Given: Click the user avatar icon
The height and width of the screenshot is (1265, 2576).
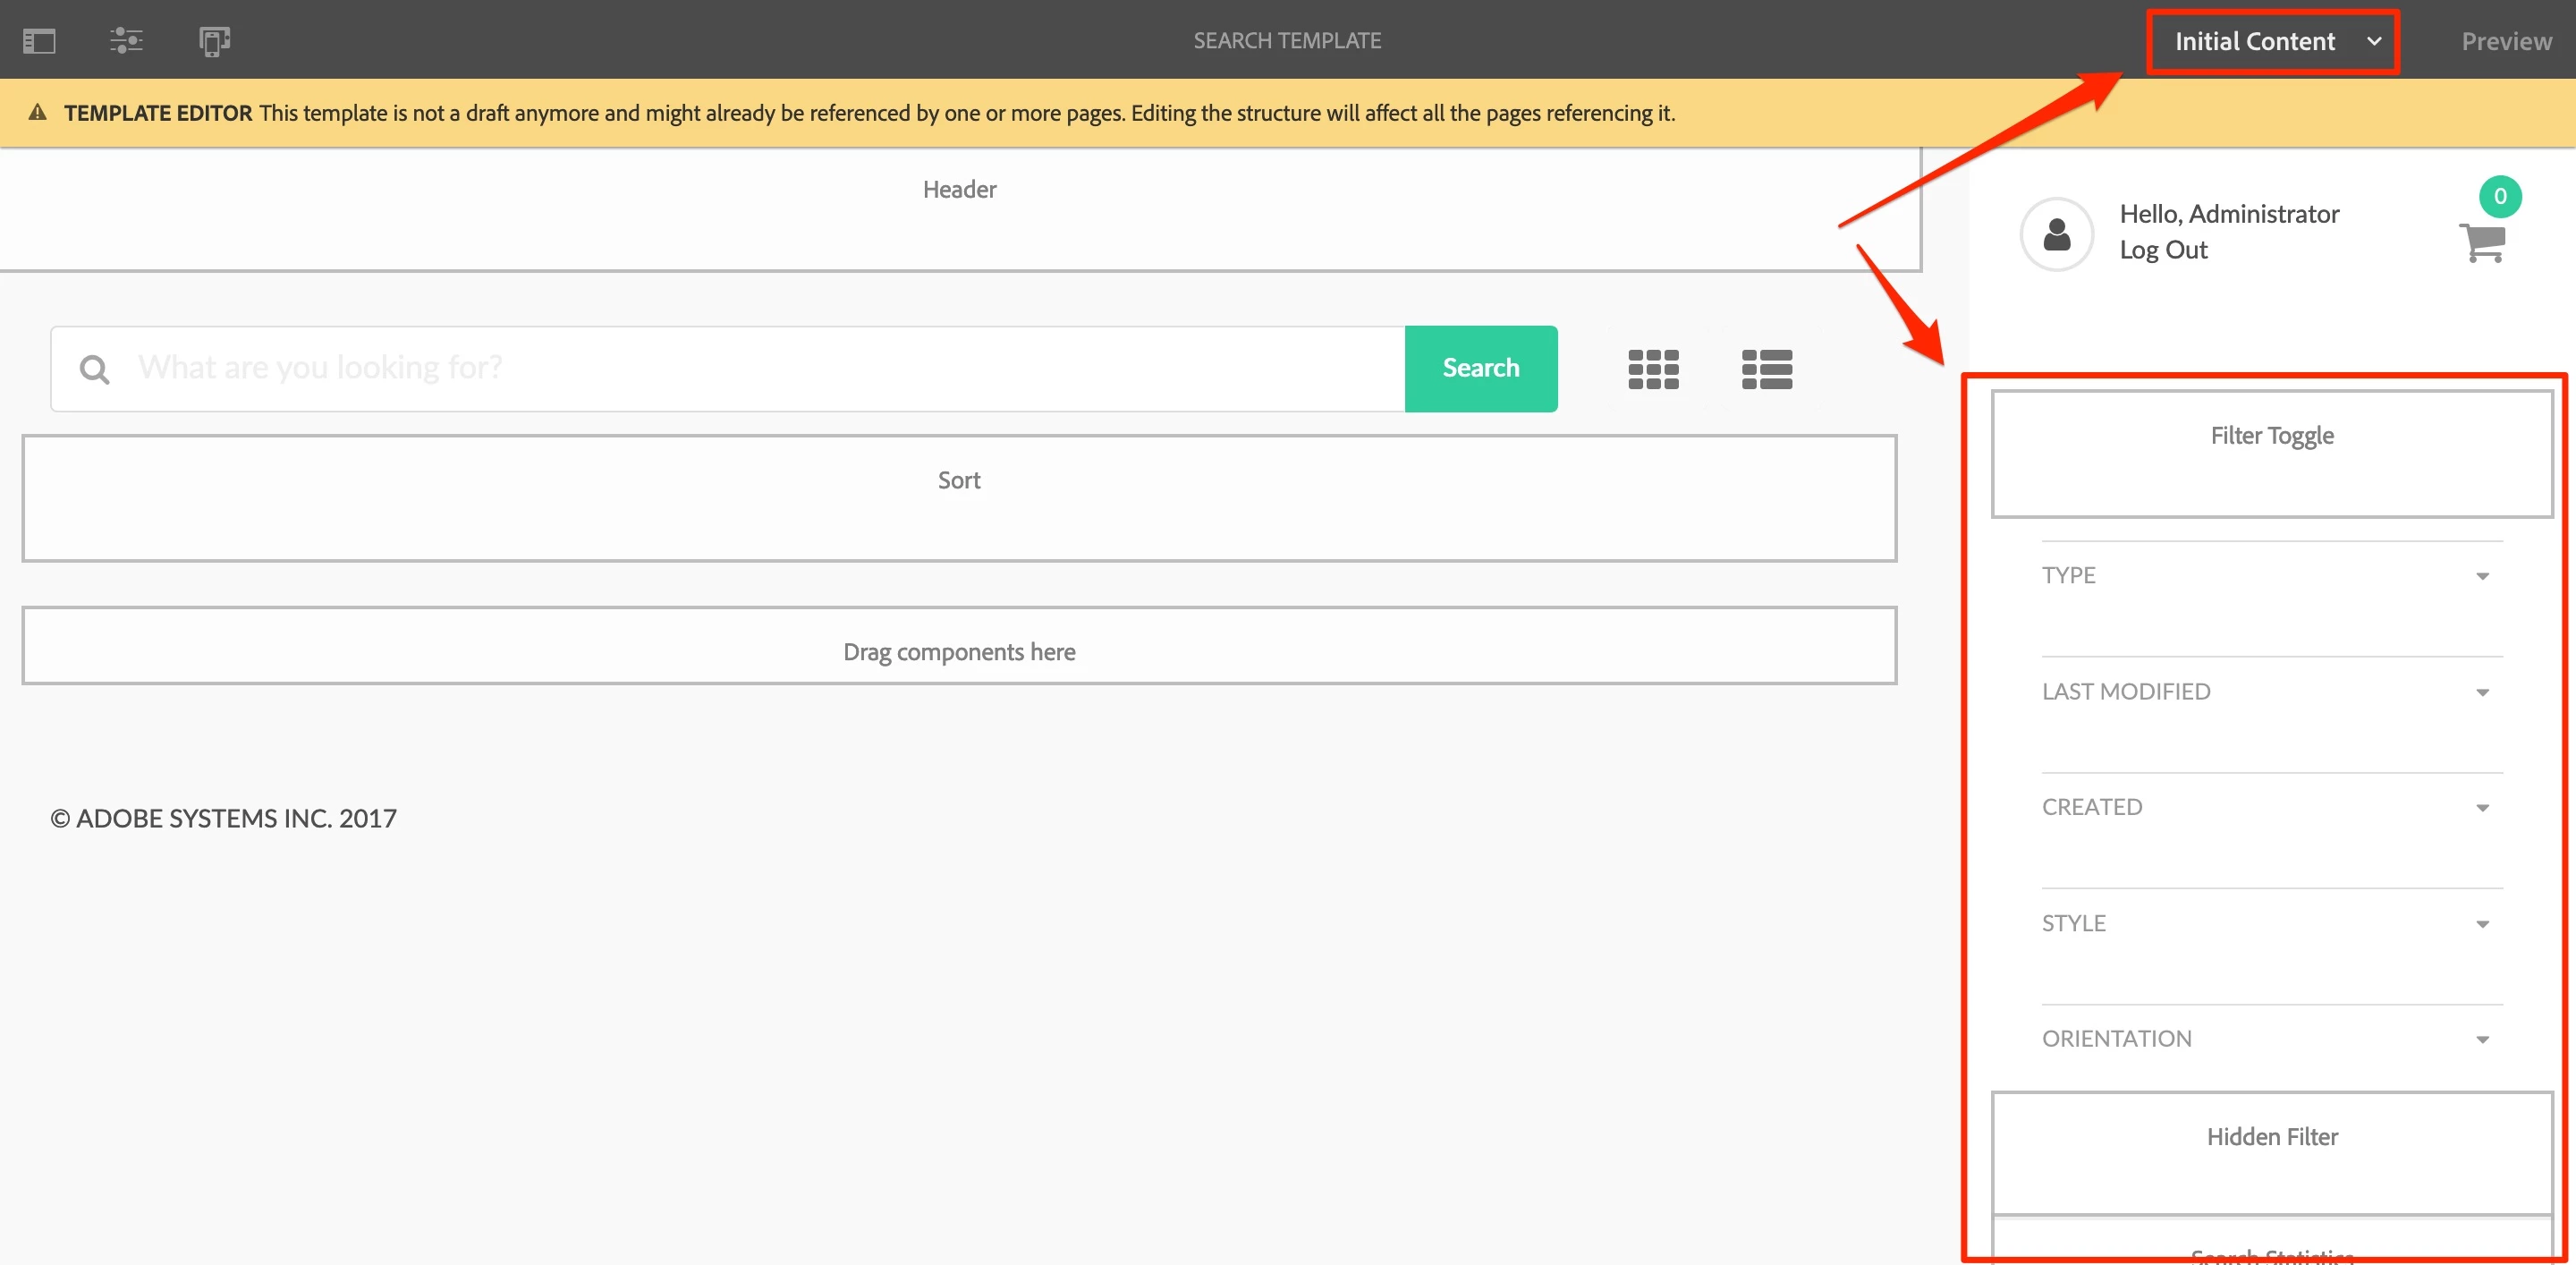Looking at the screenshot, I should tap(2056, 235).
